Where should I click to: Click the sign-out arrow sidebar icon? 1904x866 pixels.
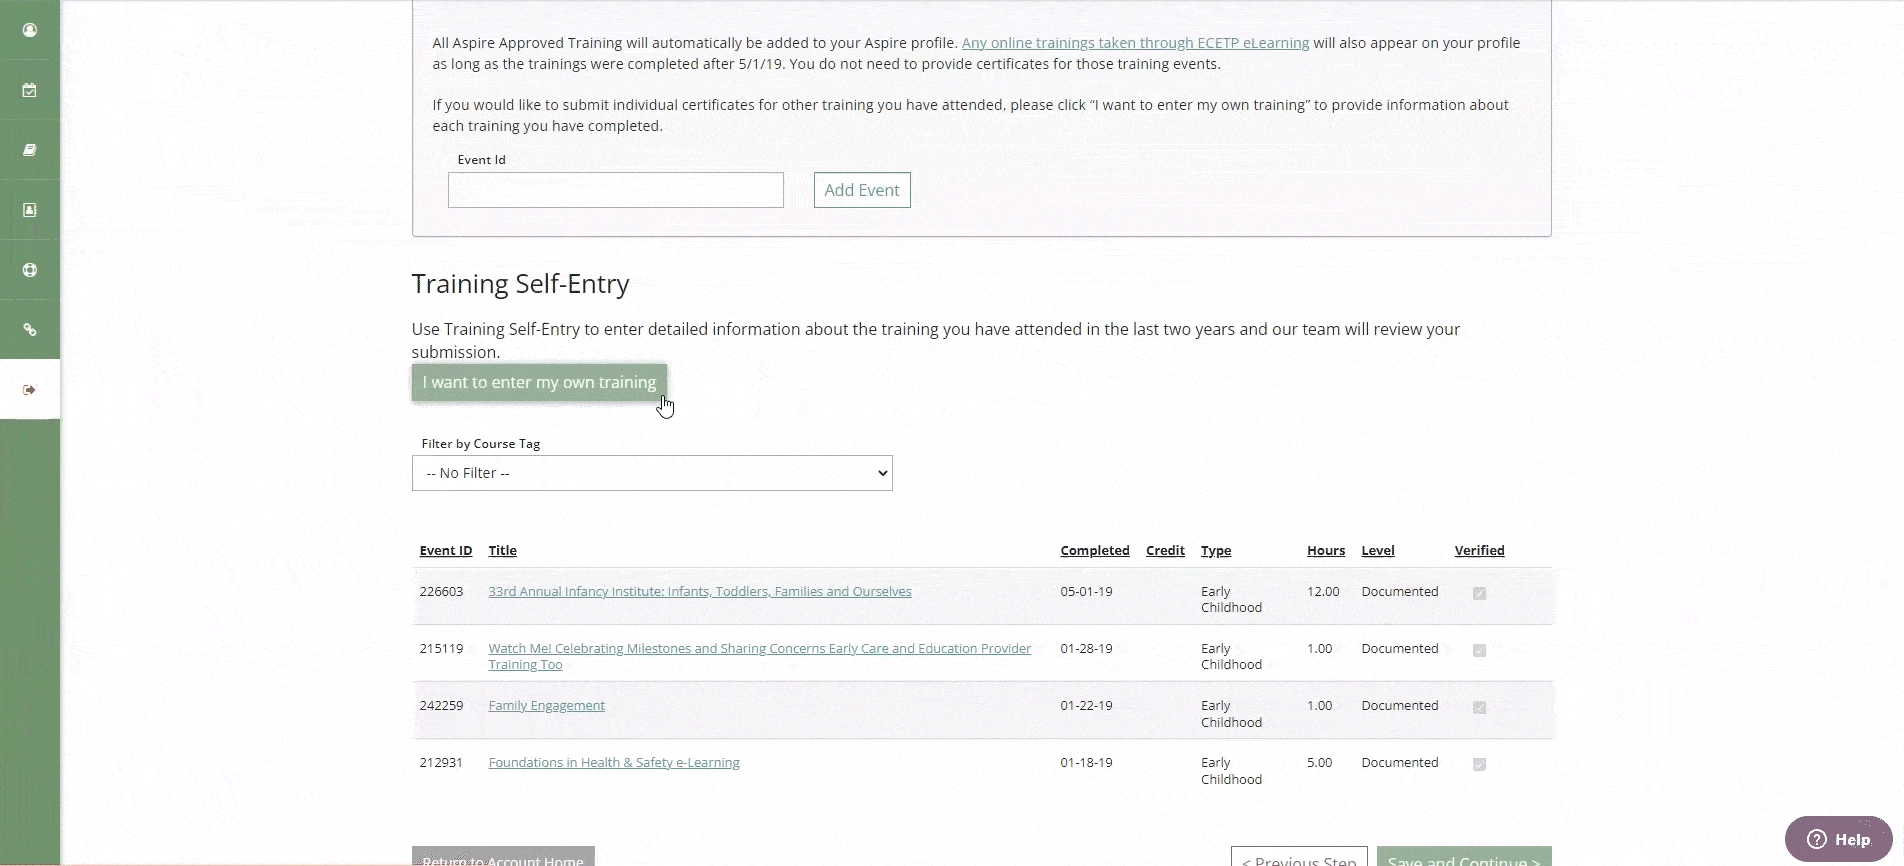click(30, 390)
